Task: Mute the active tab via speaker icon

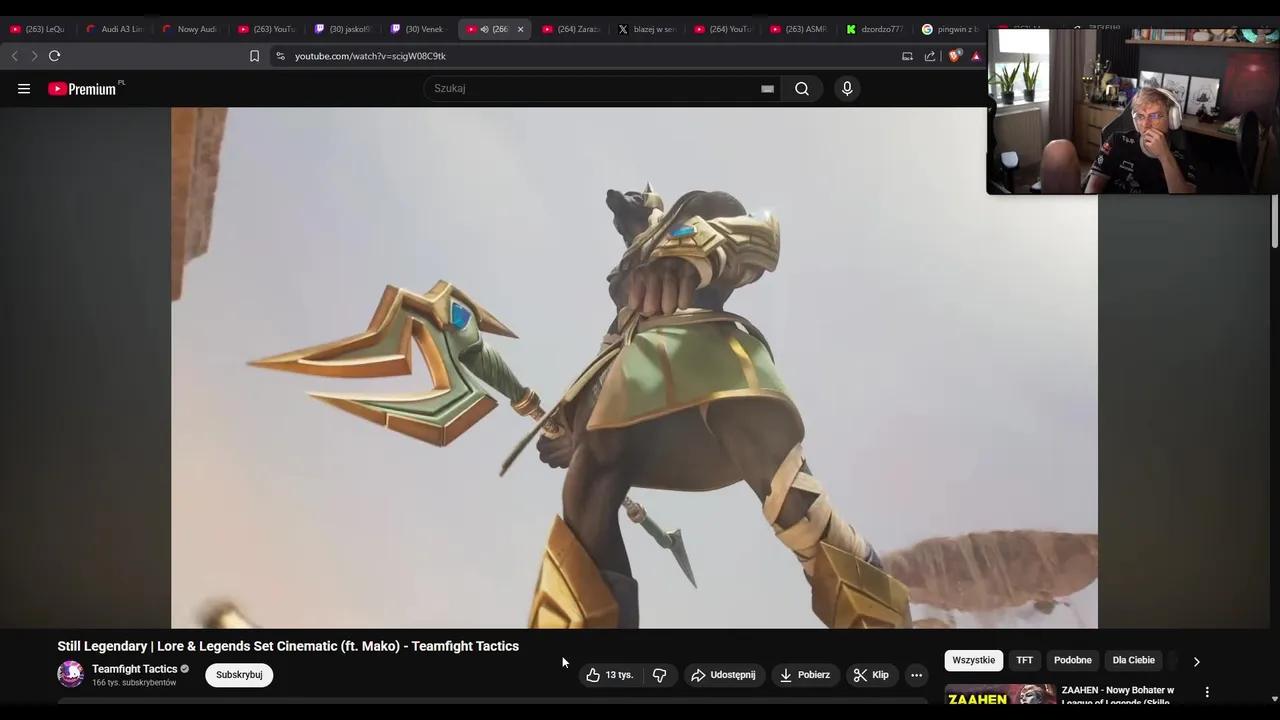Action: point(484,29)
